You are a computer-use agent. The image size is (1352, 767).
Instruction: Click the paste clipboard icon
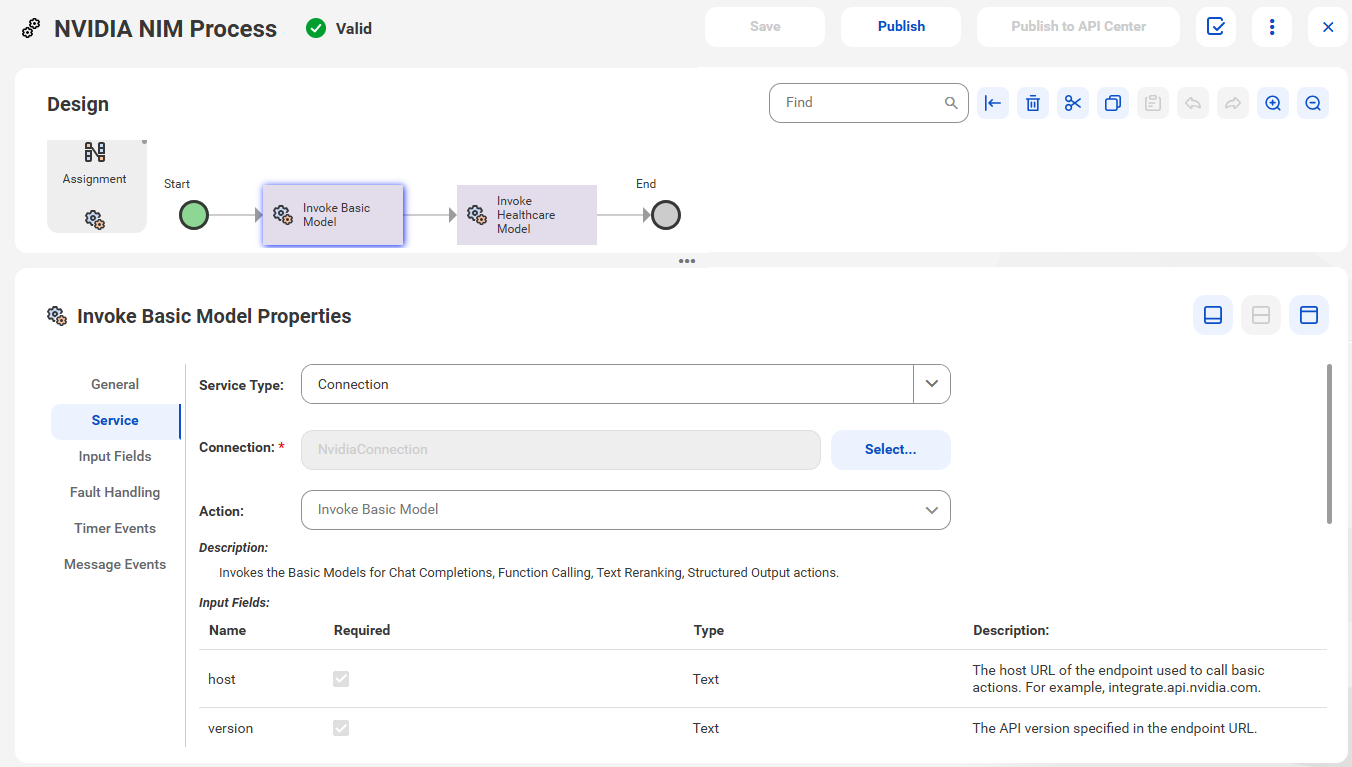point(1153,103)
